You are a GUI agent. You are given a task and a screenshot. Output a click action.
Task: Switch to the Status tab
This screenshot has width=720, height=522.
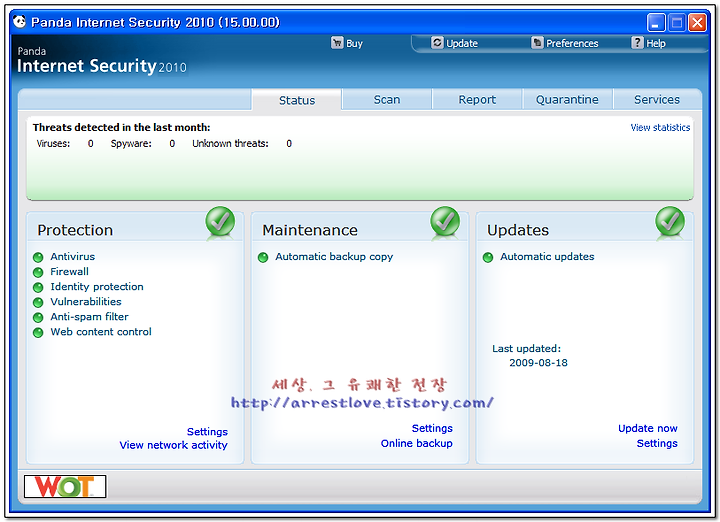pos(297,100)
